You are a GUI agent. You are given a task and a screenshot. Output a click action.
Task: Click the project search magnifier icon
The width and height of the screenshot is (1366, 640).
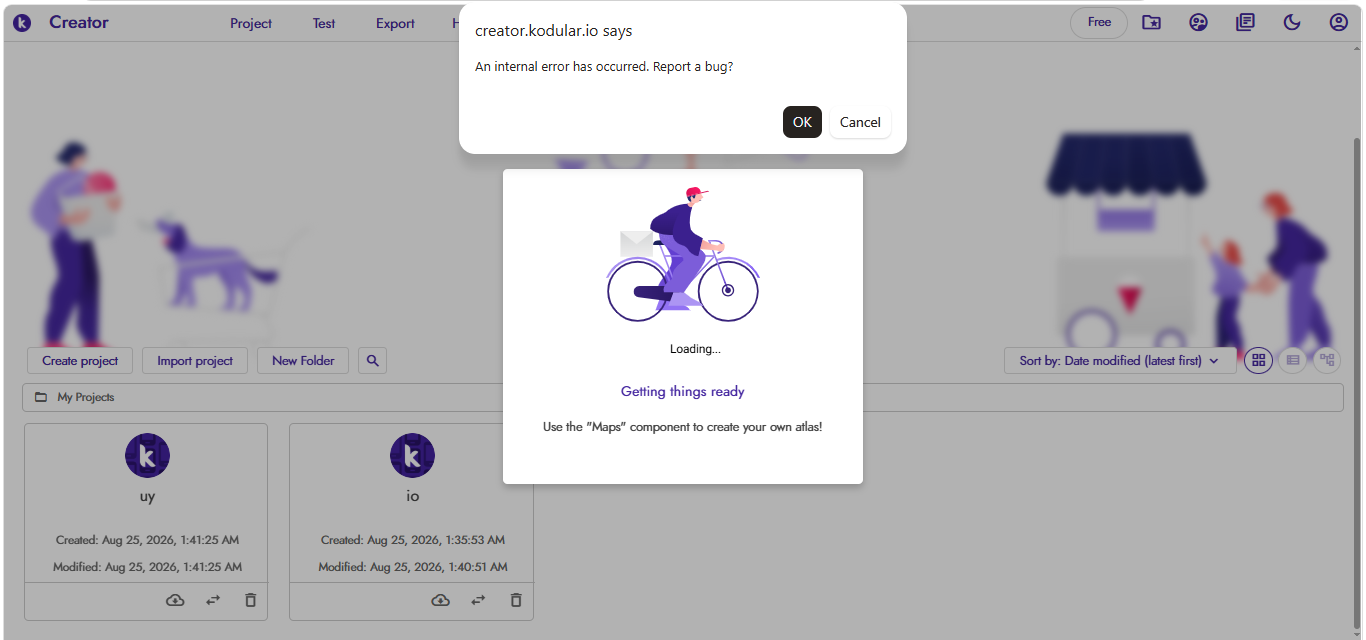[x=373, y=361]
